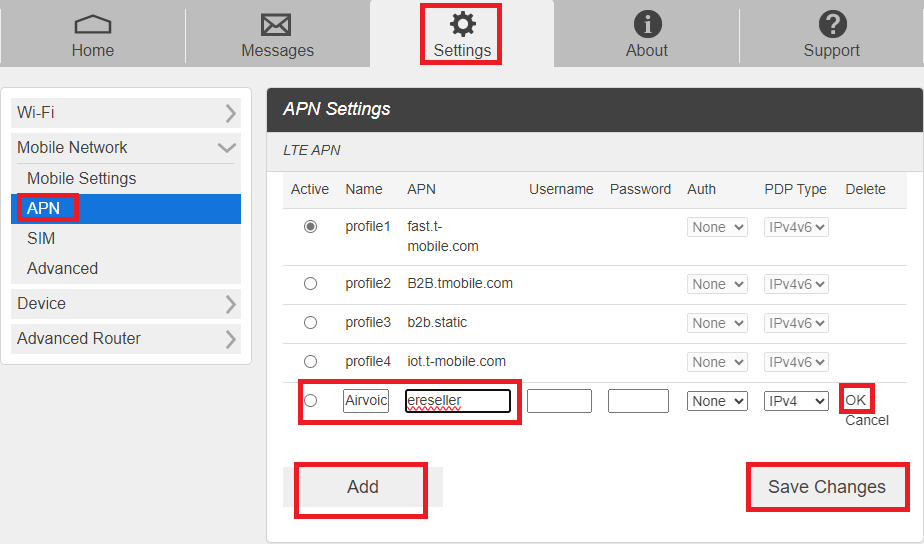Click the Messages envelope icon
The image size is (924, 544).
pos(276,25)
